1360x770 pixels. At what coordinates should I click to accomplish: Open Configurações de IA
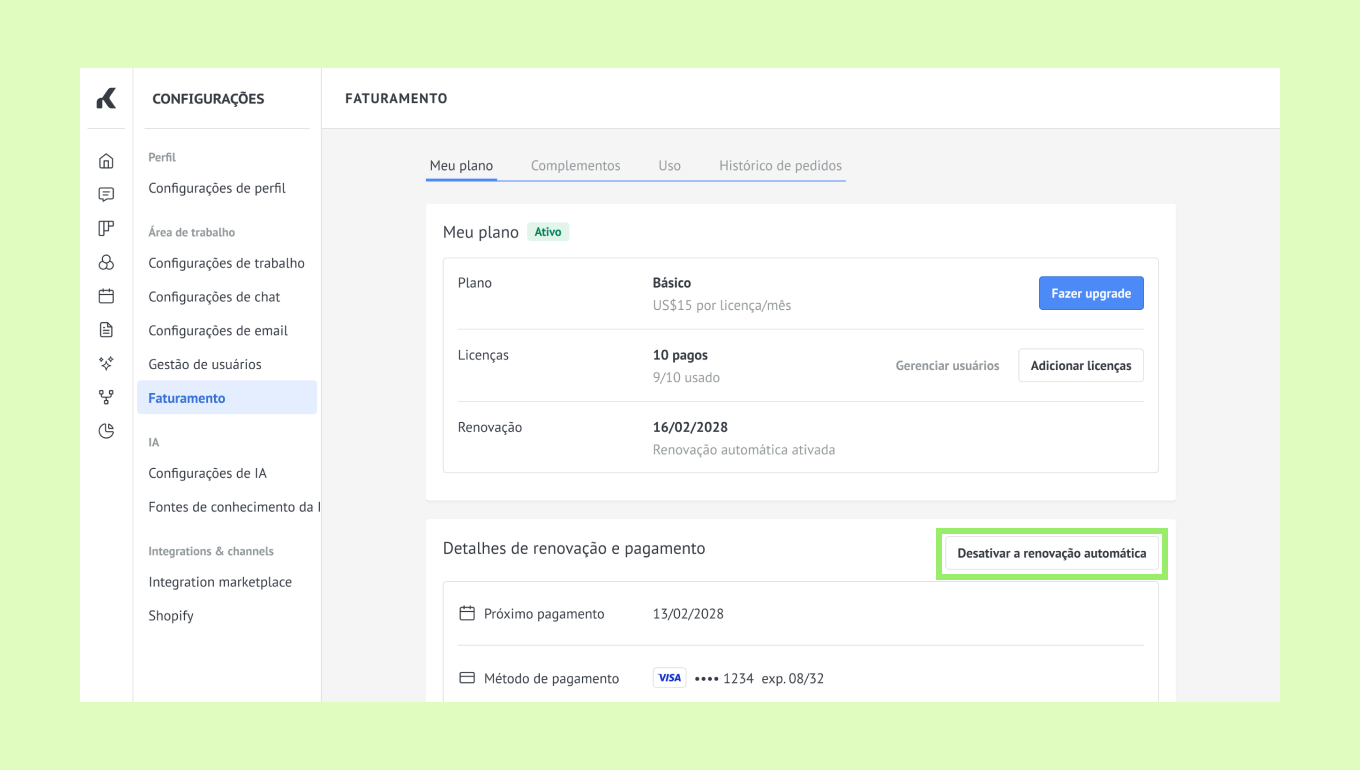pyautogui.click(x=207, y=473)
